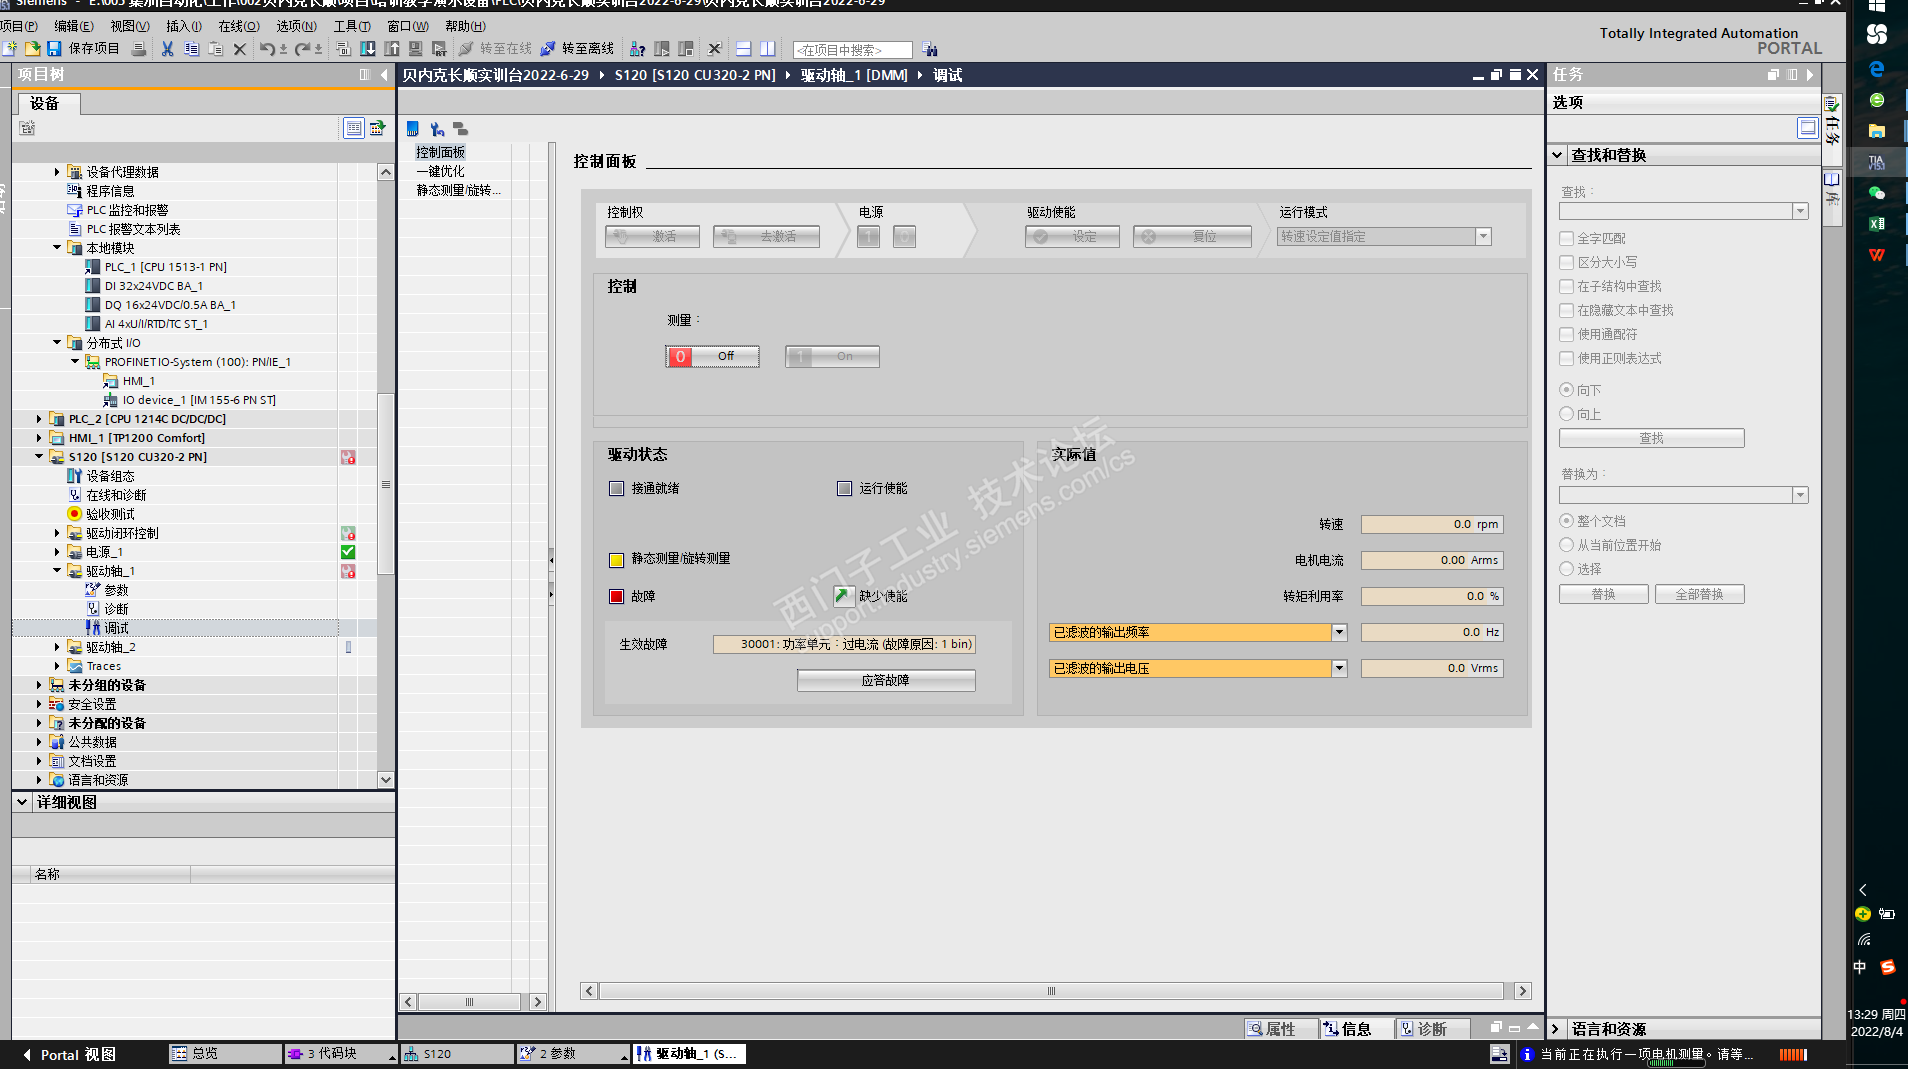Click the third icon in commissioning toolbar
The width and height of the screenshot is (1908, 1069).
click(x=460, y=128)
